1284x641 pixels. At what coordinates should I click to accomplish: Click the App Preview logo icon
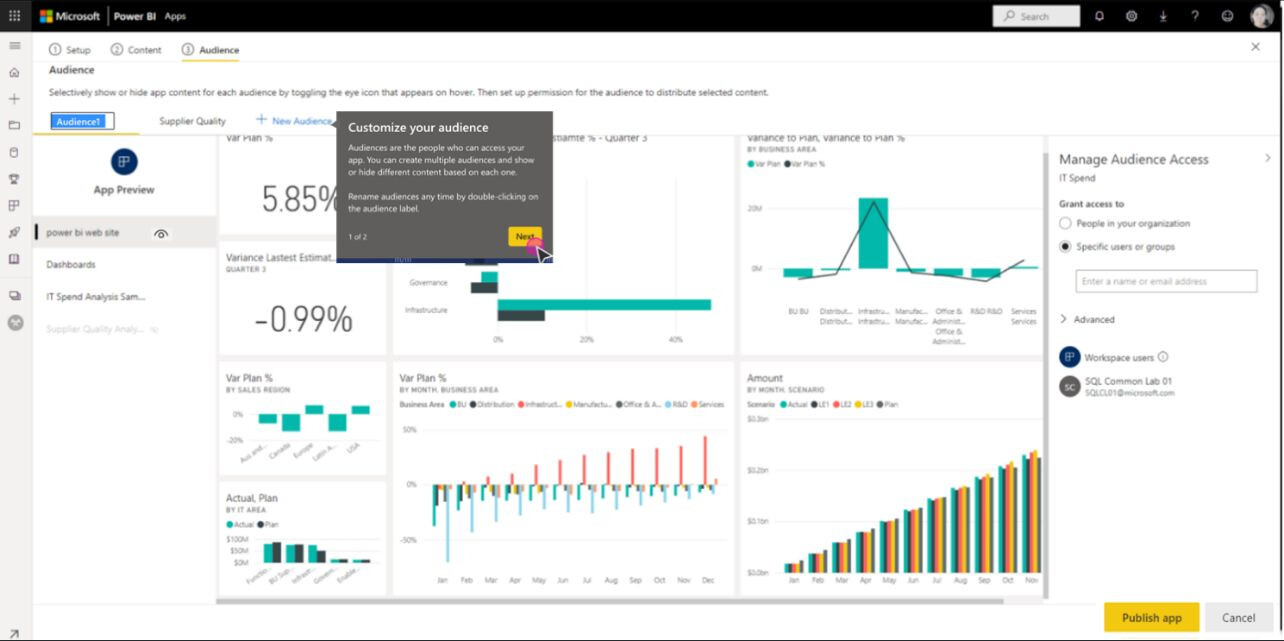coord(124,162)
